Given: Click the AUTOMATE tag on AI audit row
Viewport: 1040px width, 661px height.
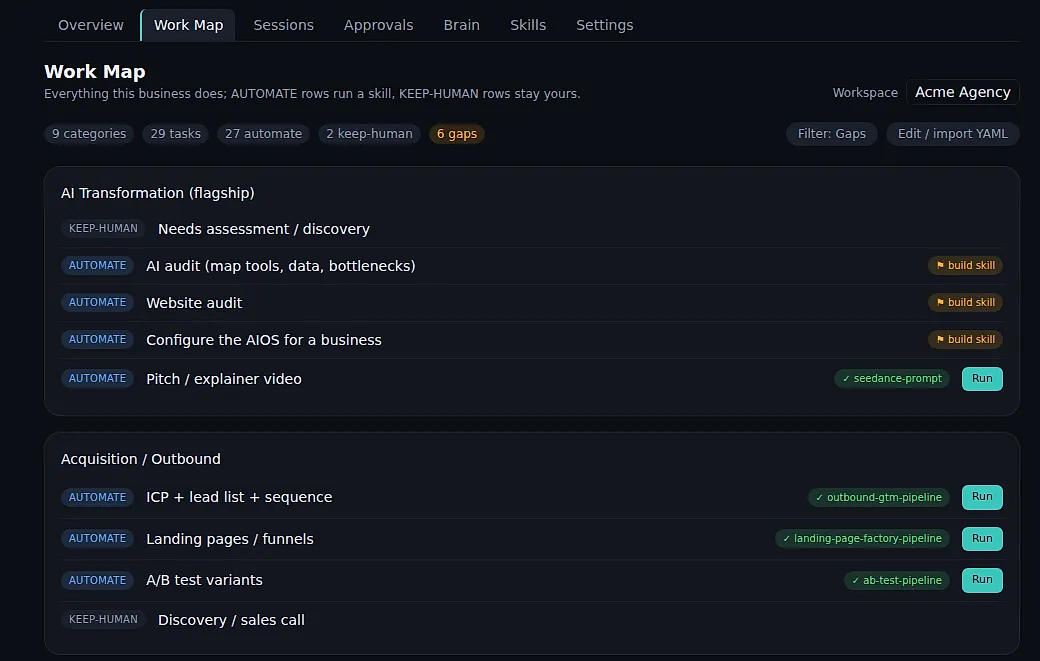Looking at the screenshot, I should click(97, 265).
